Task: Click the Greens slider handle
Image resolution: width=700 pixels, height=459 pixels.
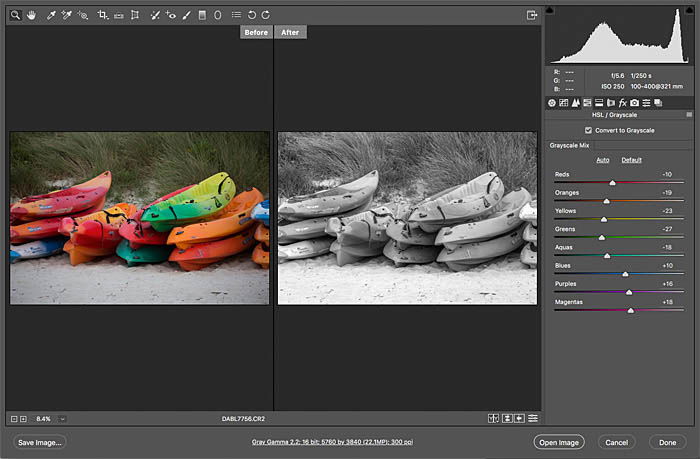Action: click(x=602, y=238)
